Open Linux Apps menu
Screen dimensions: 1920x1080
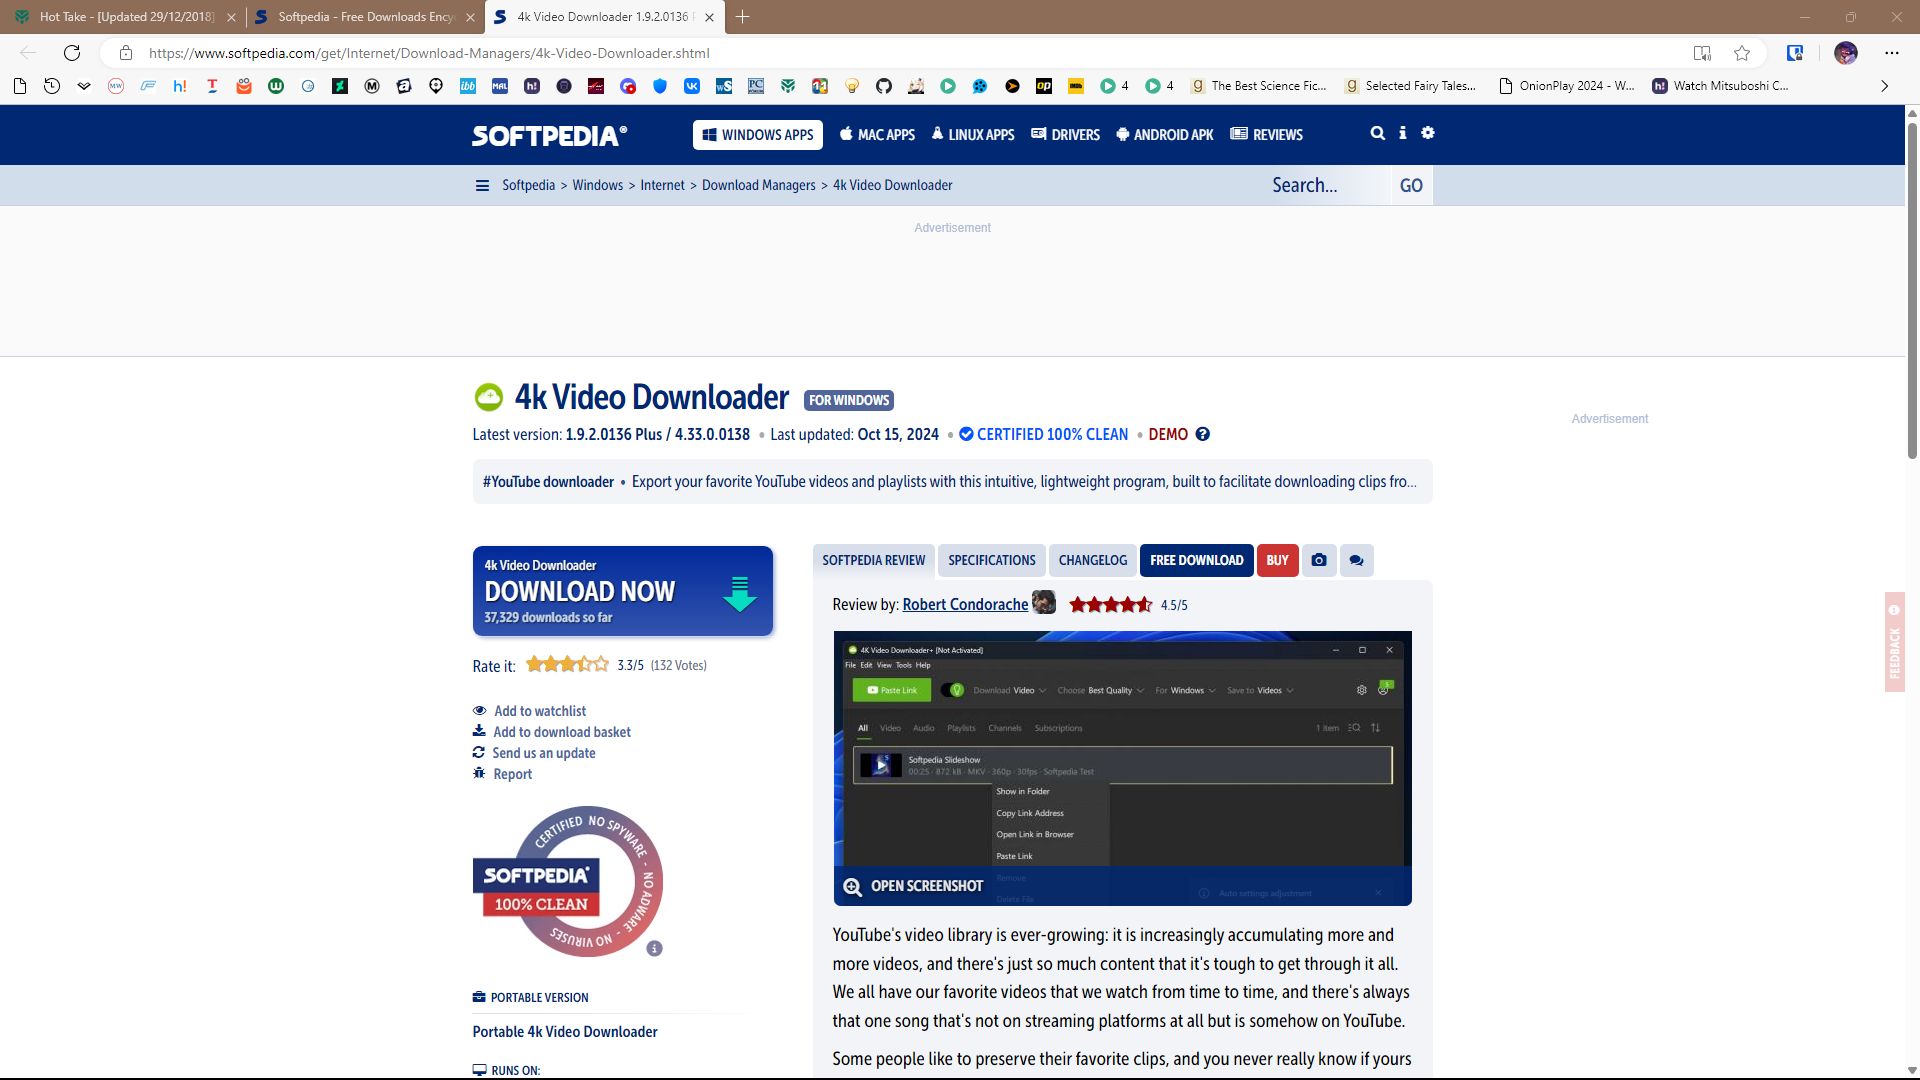coord(973,135)
